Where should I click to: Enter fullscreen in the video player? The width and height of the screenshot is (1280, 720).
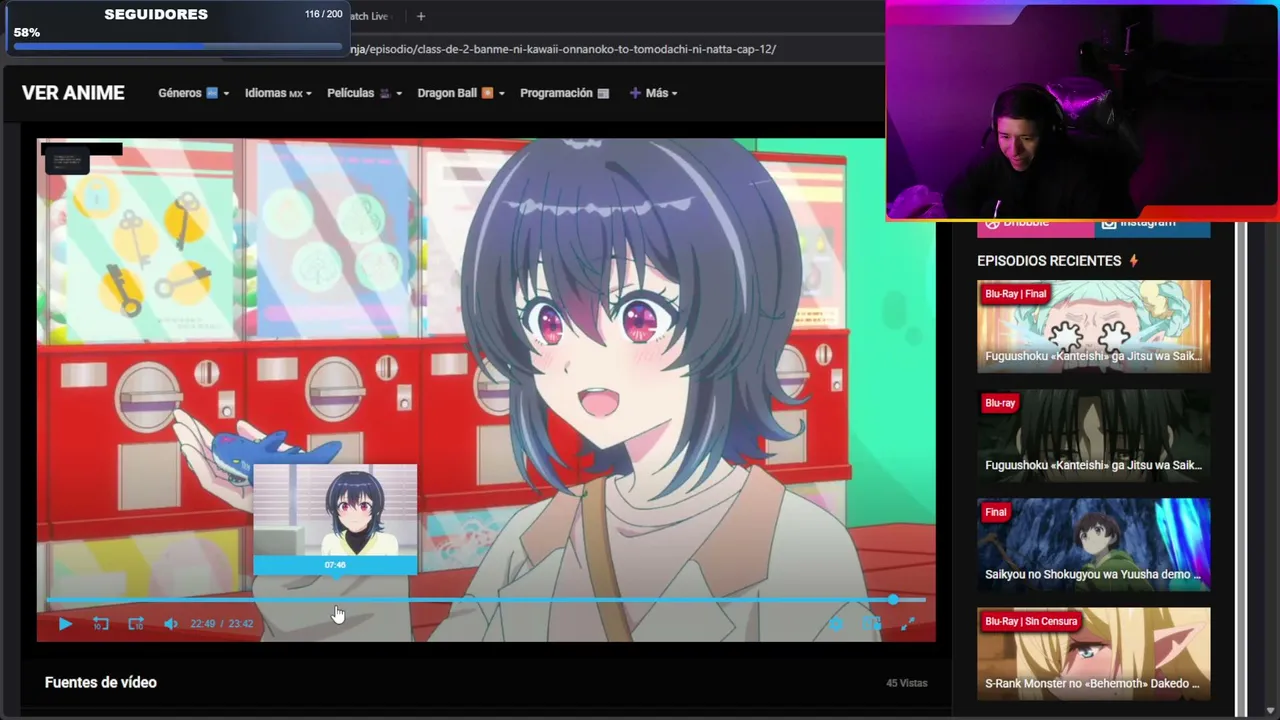(x=907, y=624)
